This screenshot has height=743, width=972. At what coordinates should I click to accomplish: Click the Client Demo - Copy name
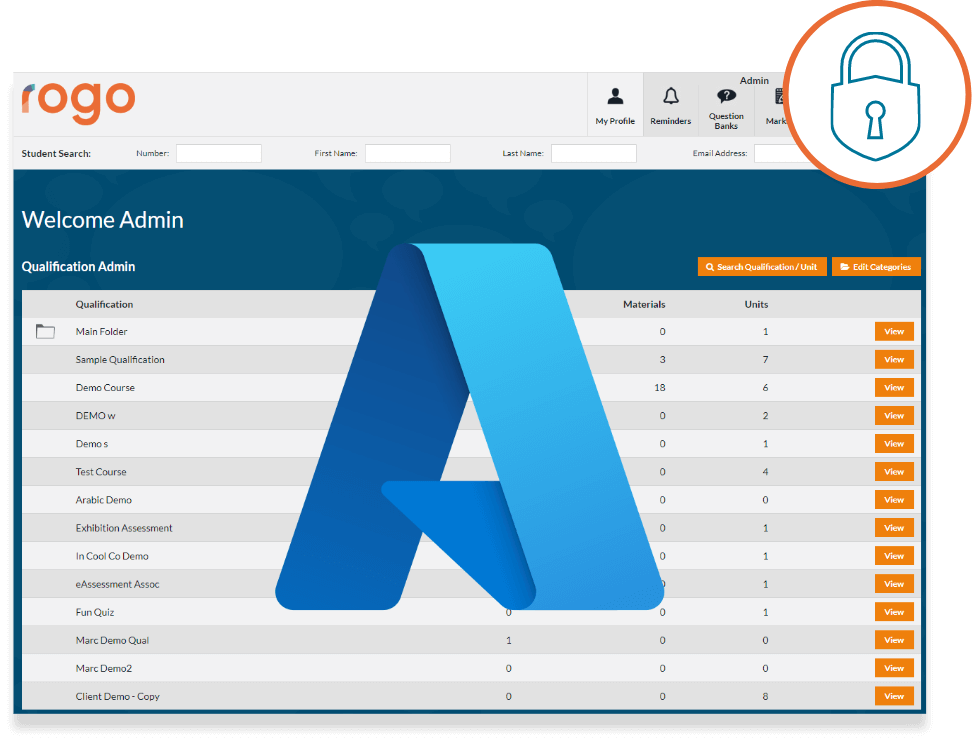coord(118,696)
